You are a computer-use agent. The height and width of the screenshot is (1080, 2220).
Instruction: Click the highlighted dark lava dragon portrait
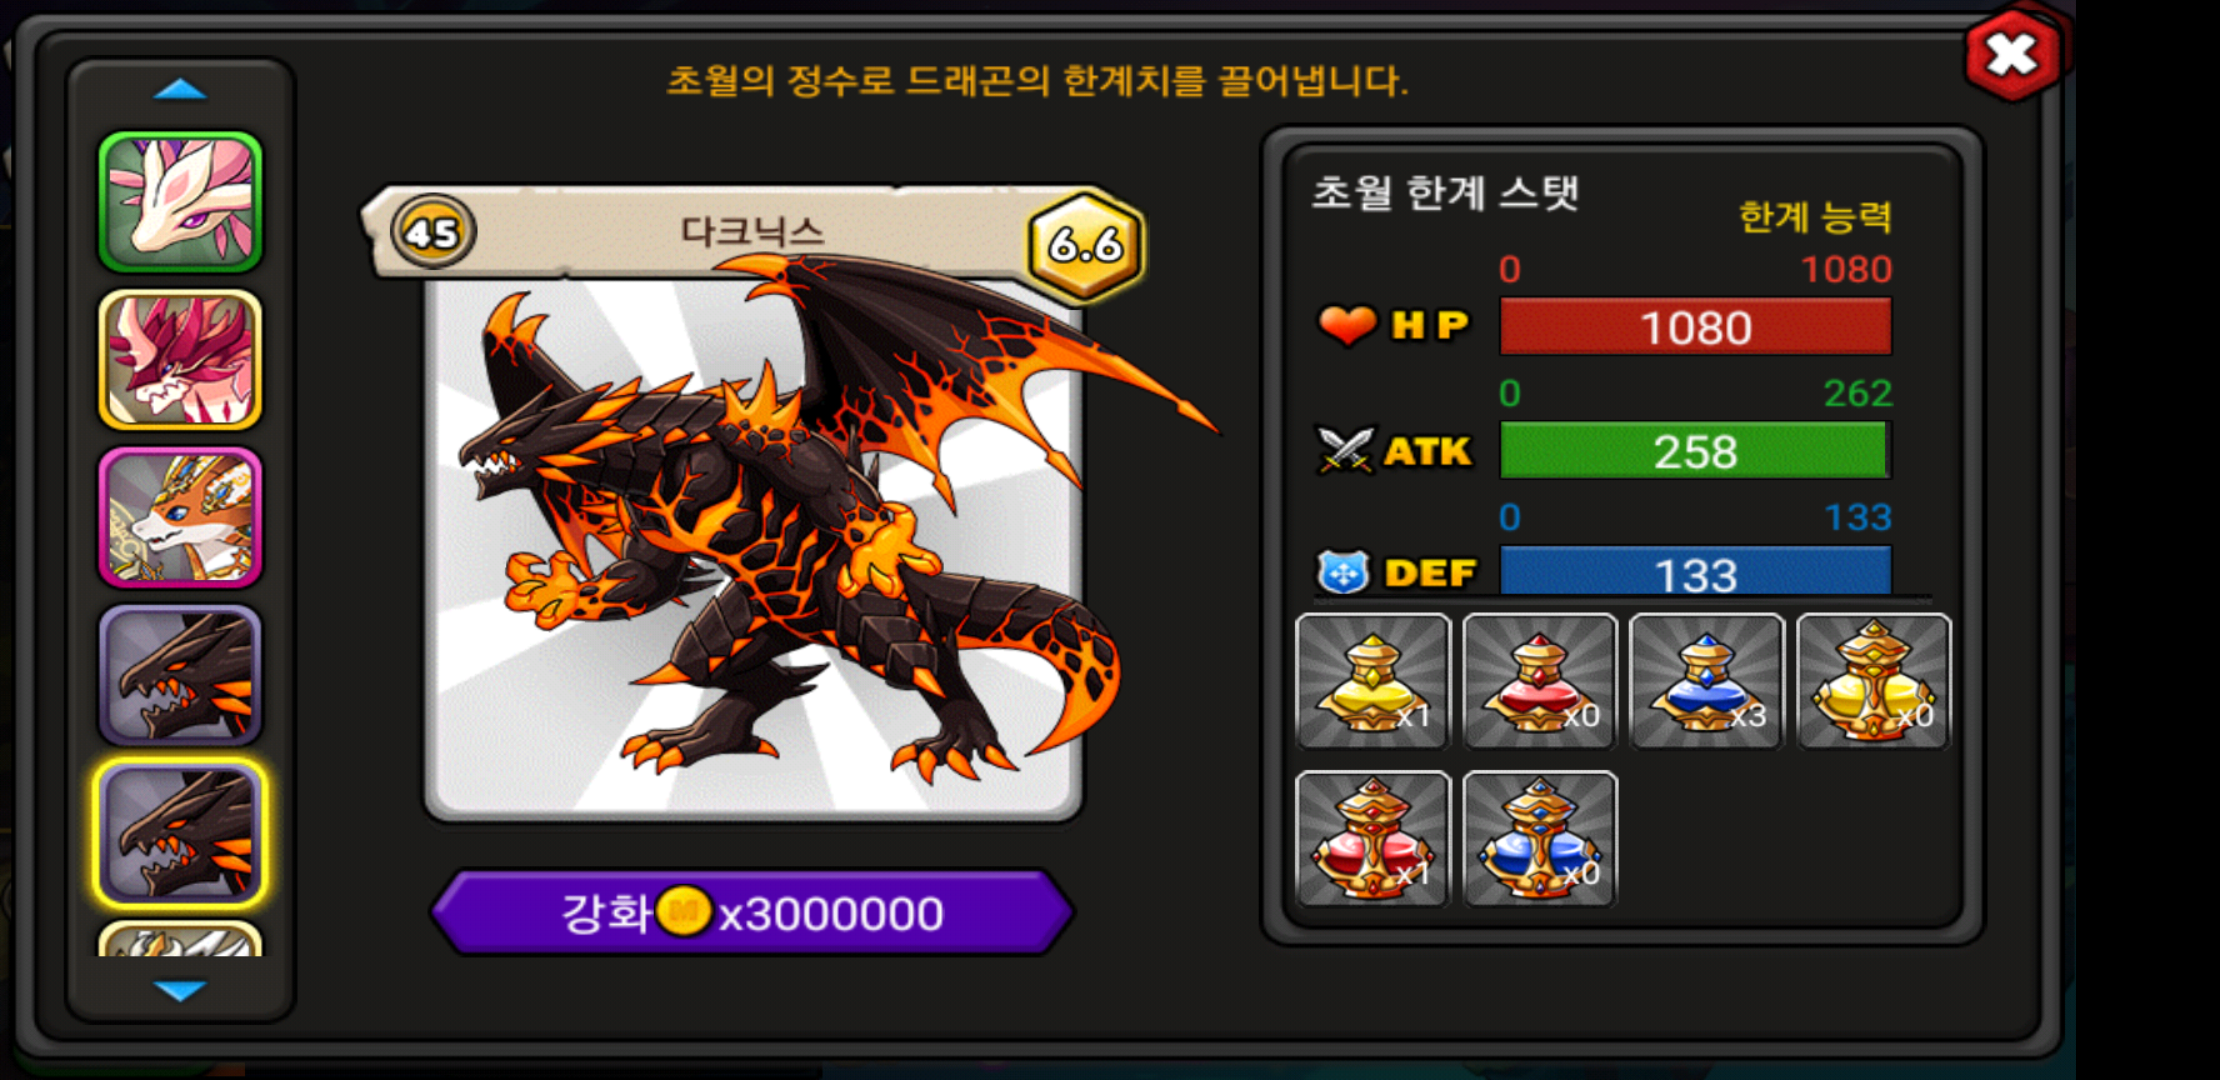pos(180,833)
